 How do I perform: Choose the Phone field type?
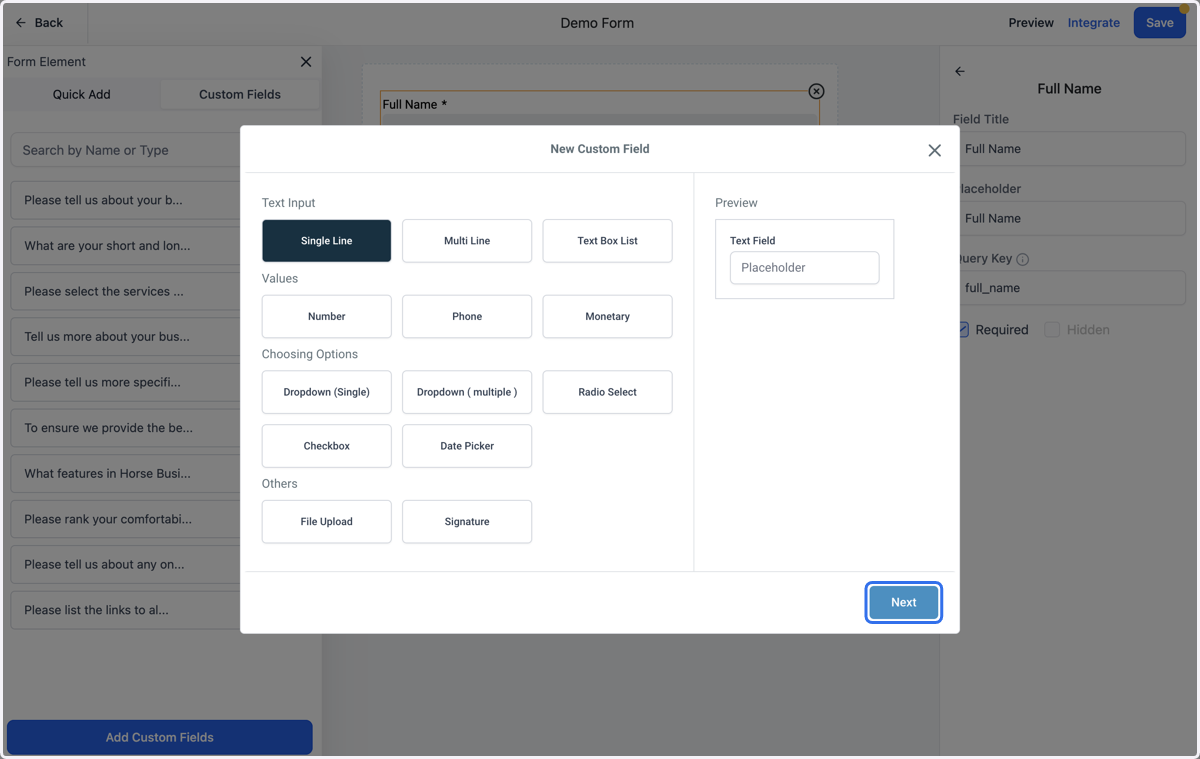467,317
